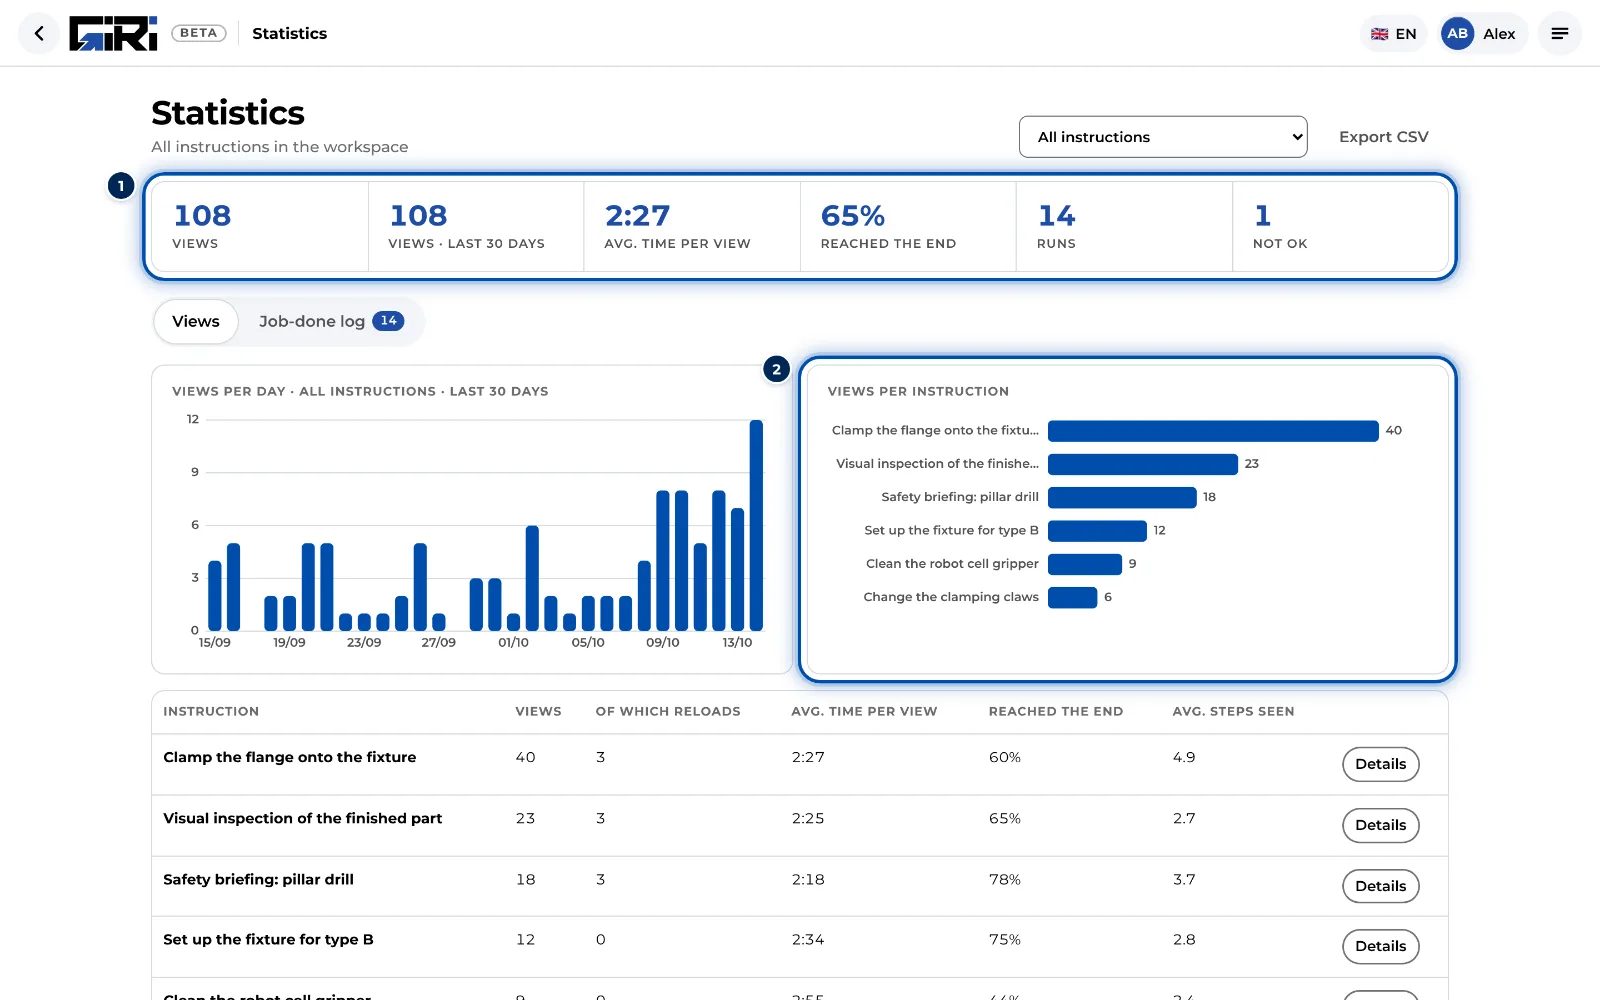Click Safety briefing: pillar drill row title
Viewport: 1600px width, 1000px height.
point(259,879)
